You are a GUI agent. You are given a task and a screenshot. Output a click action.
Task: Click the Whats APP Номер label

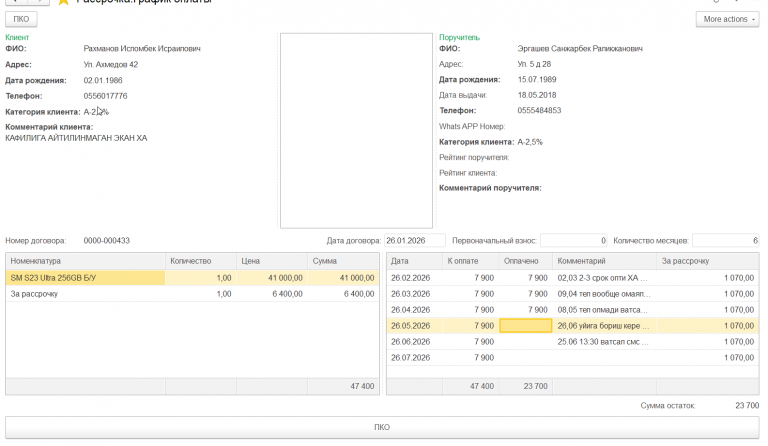pyautogui.click(x=472, y=126)
